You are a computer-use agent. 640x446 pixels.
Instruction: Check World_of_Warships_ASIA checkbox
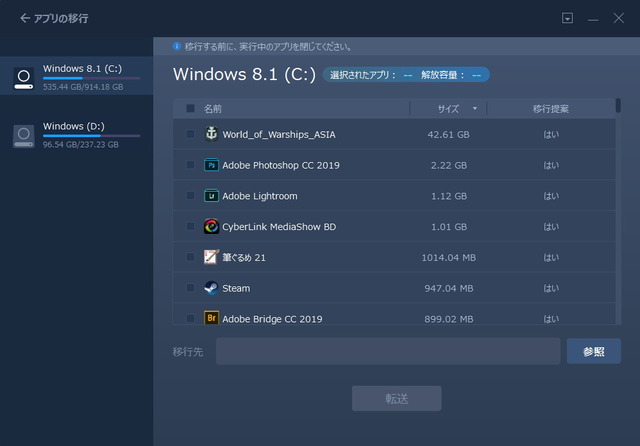pos(190,134)
